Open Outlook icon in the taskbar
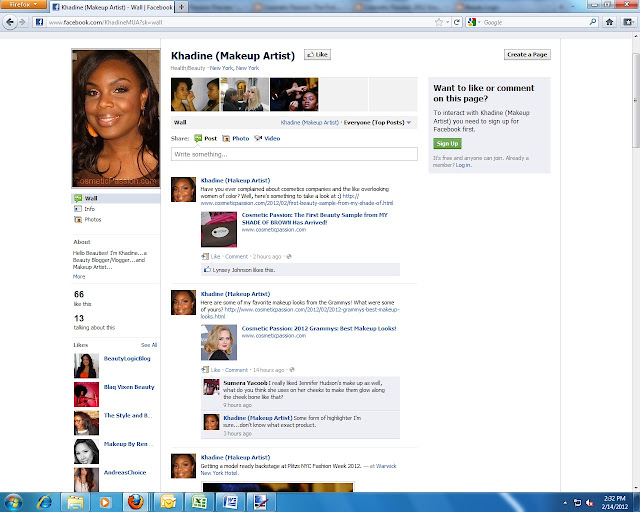 [x=168, y=502]
